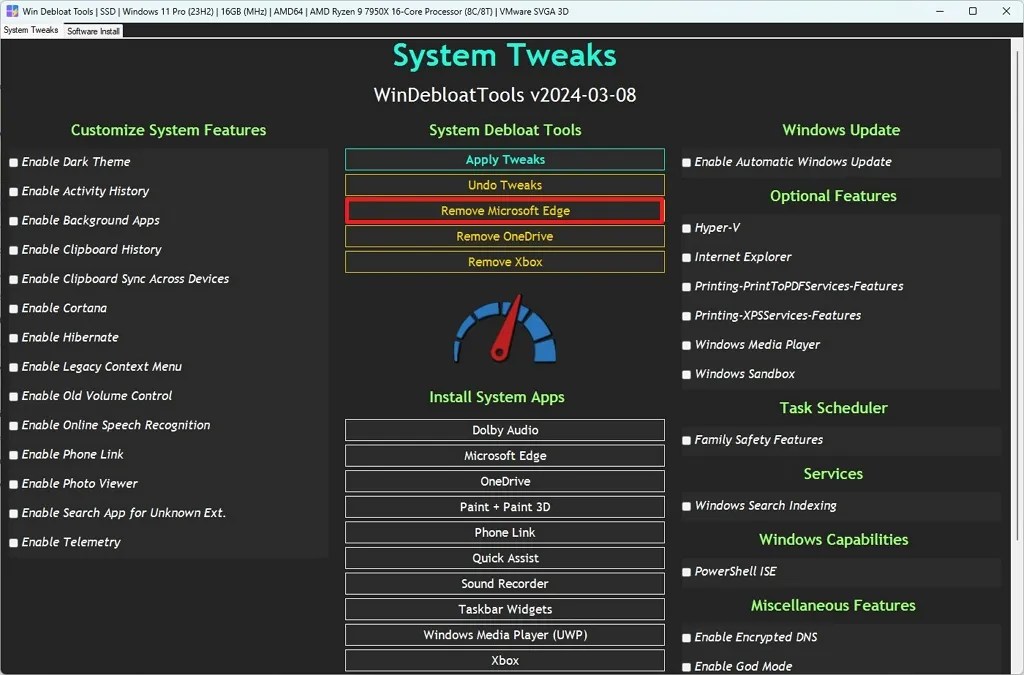Check Windows Search Indexing service
Viewport: 1024px width, 675px height.
pos(686,507)
